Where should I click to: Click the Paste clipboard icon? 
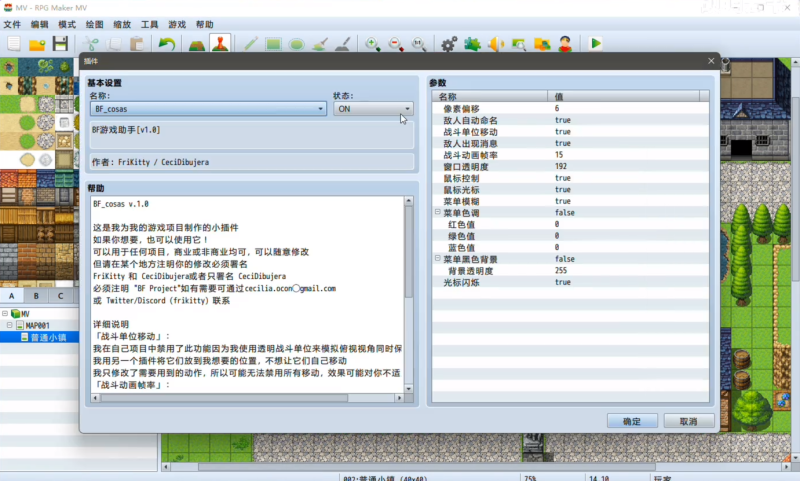(137, 44)
